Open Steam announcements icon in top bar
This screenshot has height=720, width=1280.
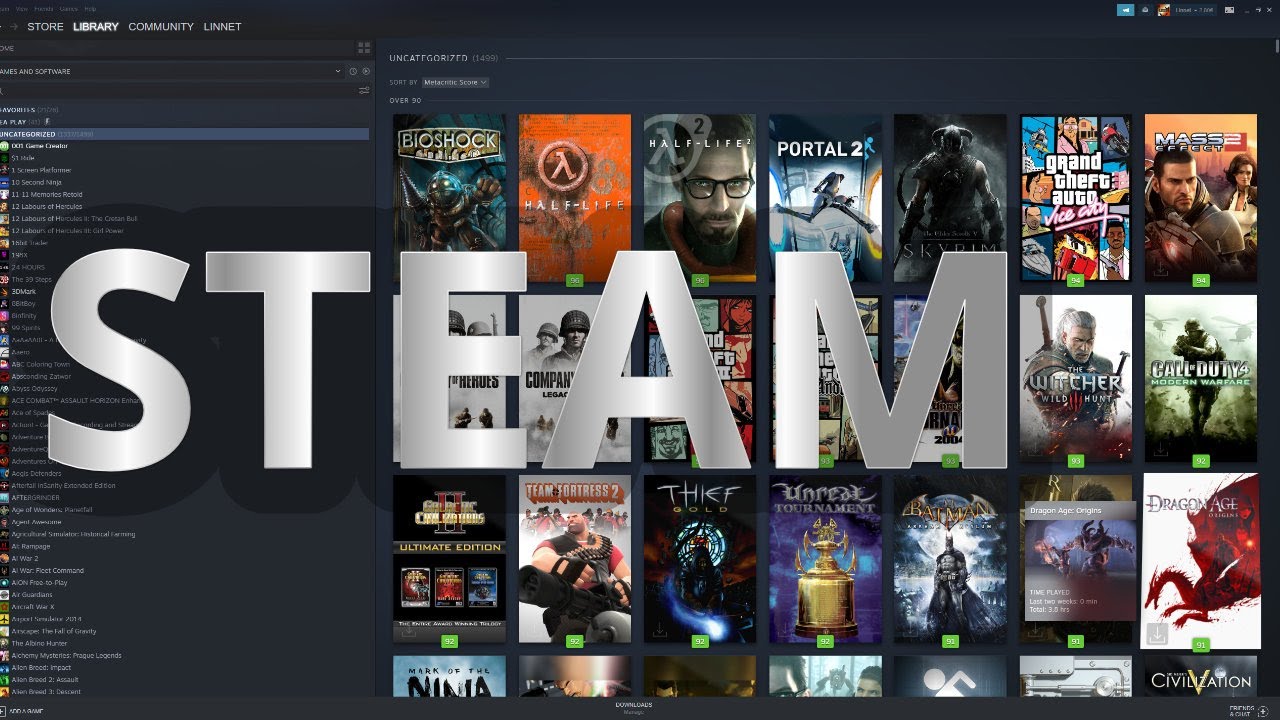pos(1126,10)
